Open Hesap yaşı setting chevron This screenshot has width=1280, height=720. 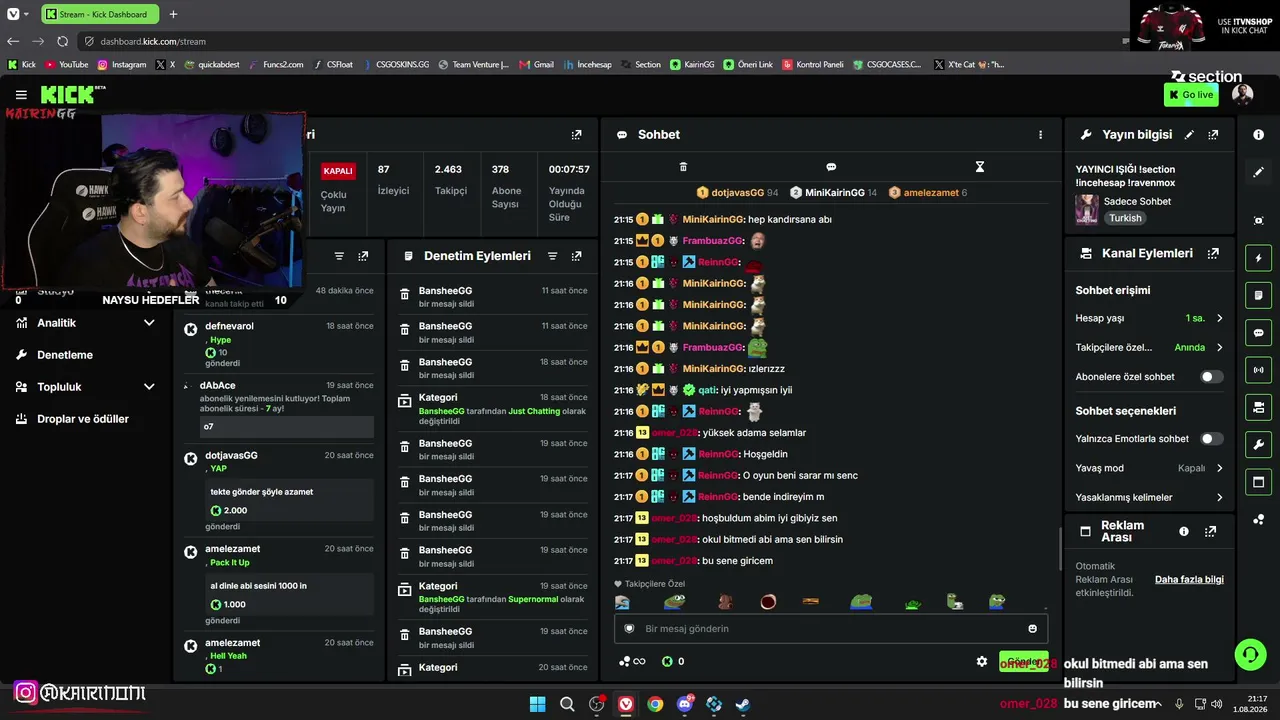1219,318
